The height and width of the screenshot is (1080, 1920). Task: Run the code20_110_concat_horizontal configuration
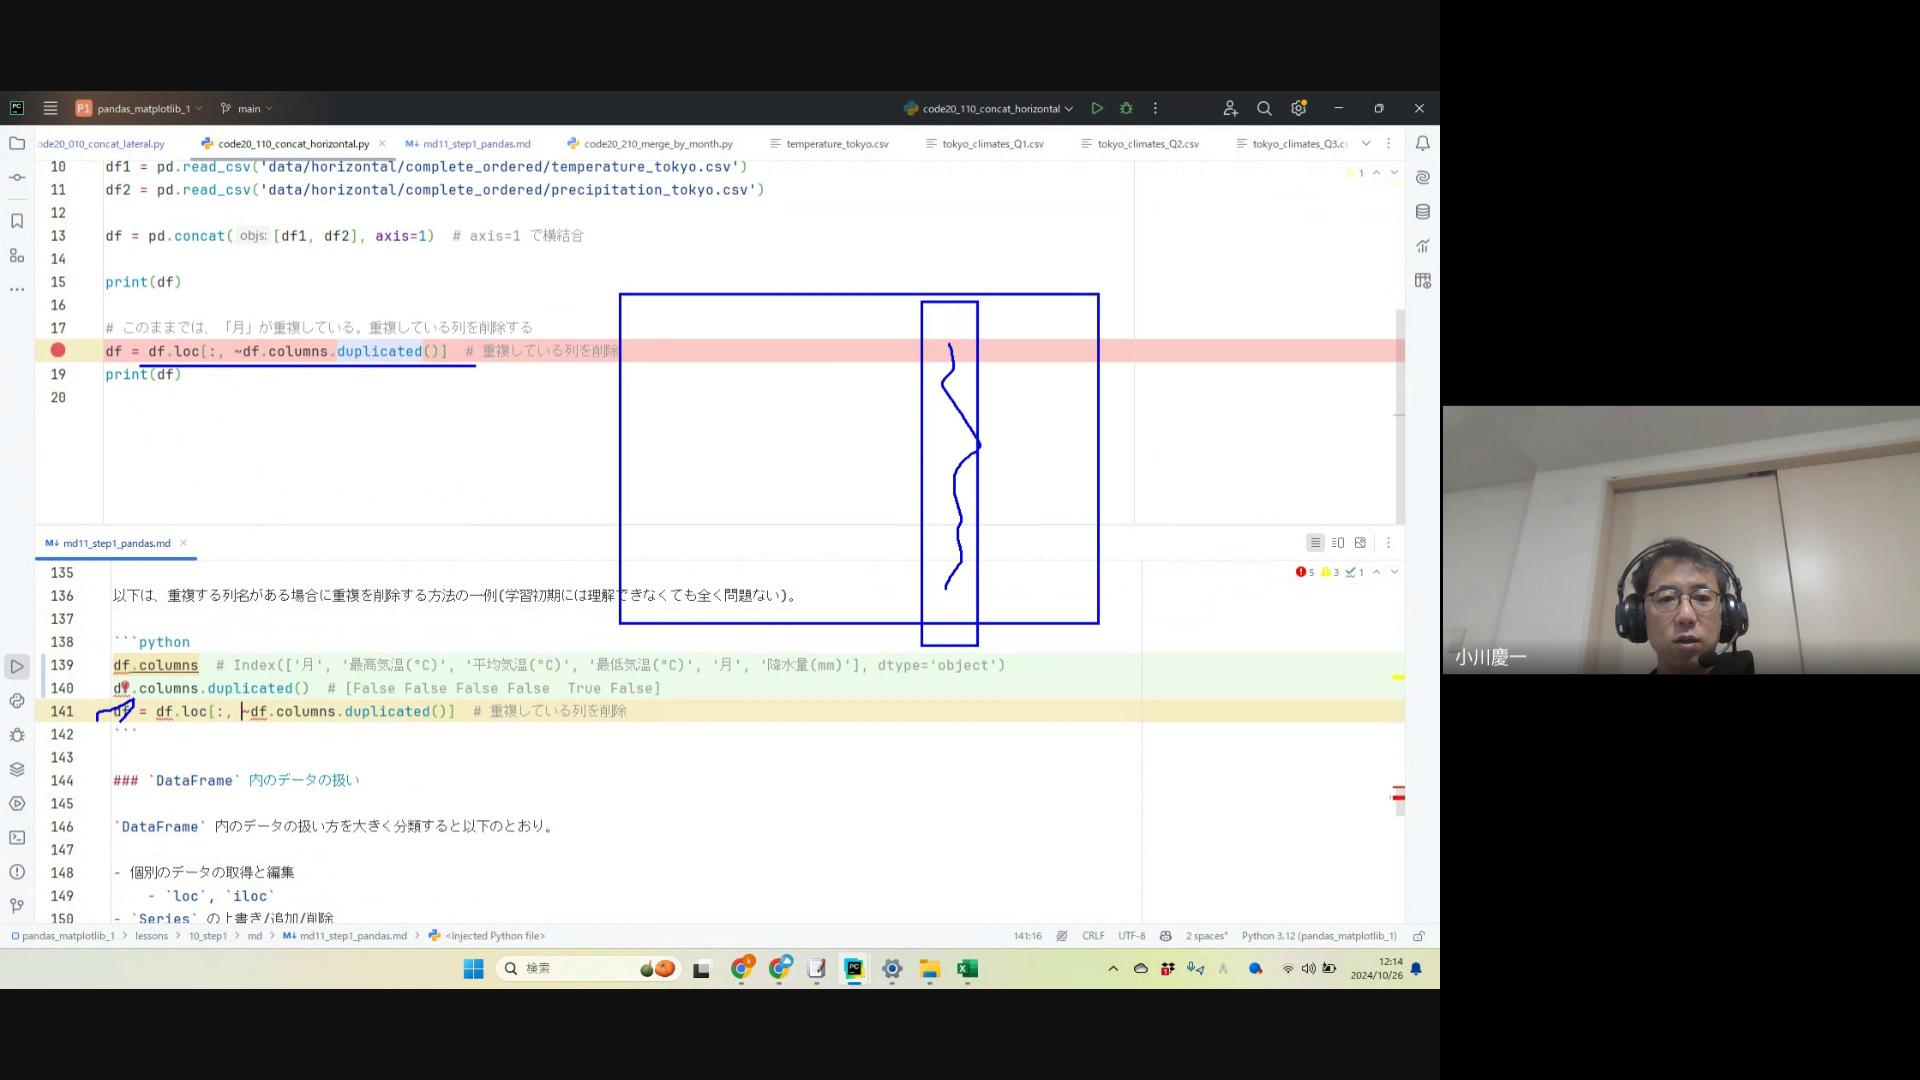point(1097,108)
